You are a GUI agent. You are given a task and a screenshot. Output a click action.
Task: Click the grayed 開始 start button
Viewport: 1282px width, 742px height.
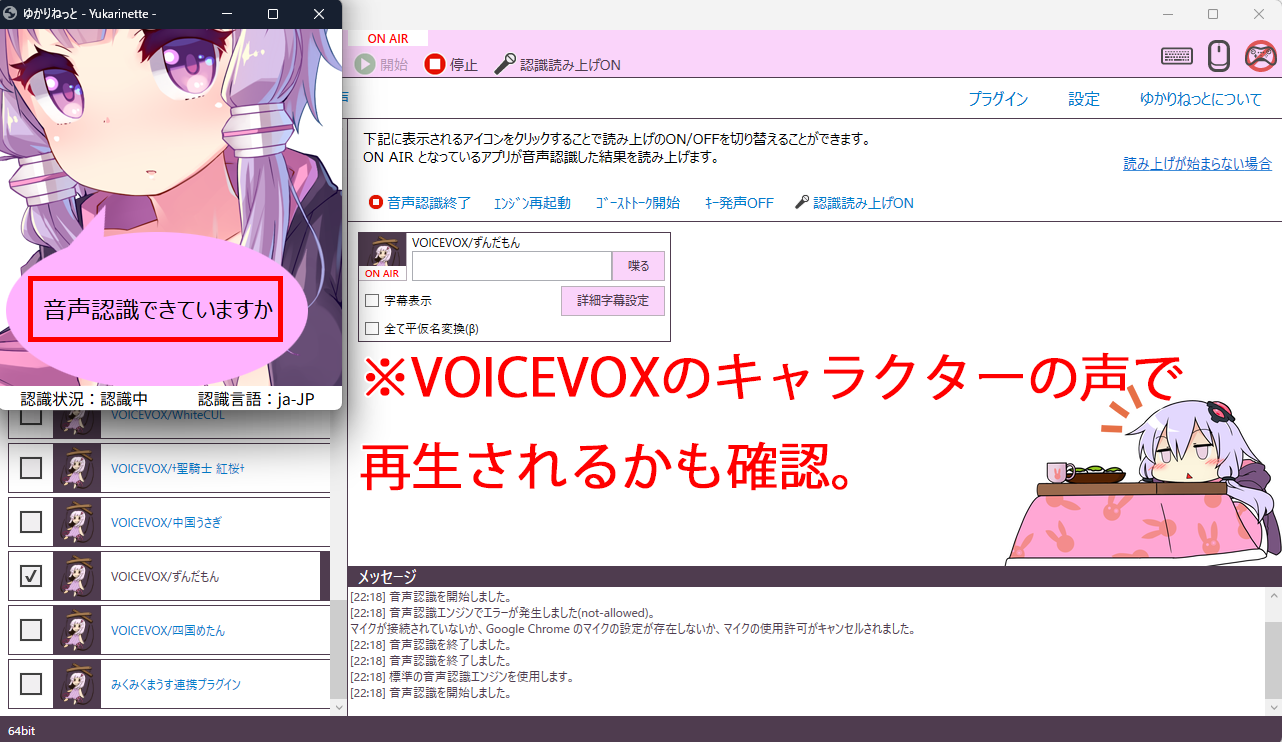click(x=381, y=64)
